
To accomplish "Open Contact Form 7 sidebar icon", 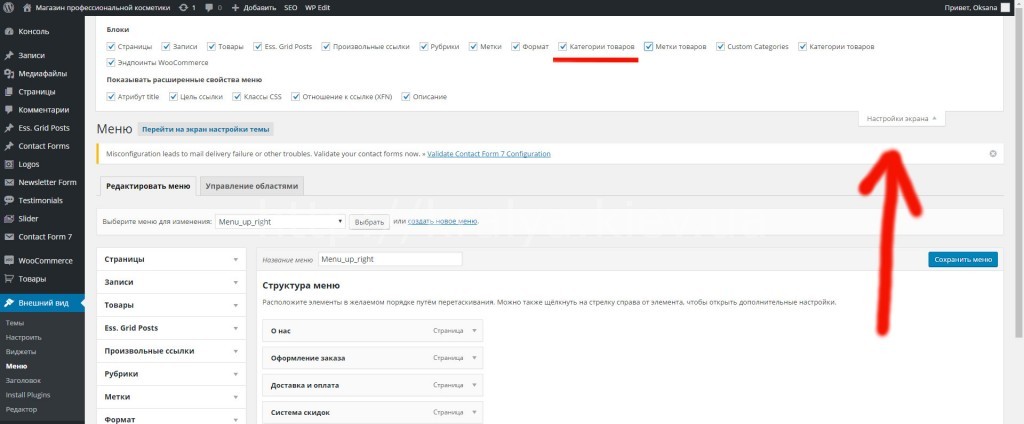I will pos(9,236).
